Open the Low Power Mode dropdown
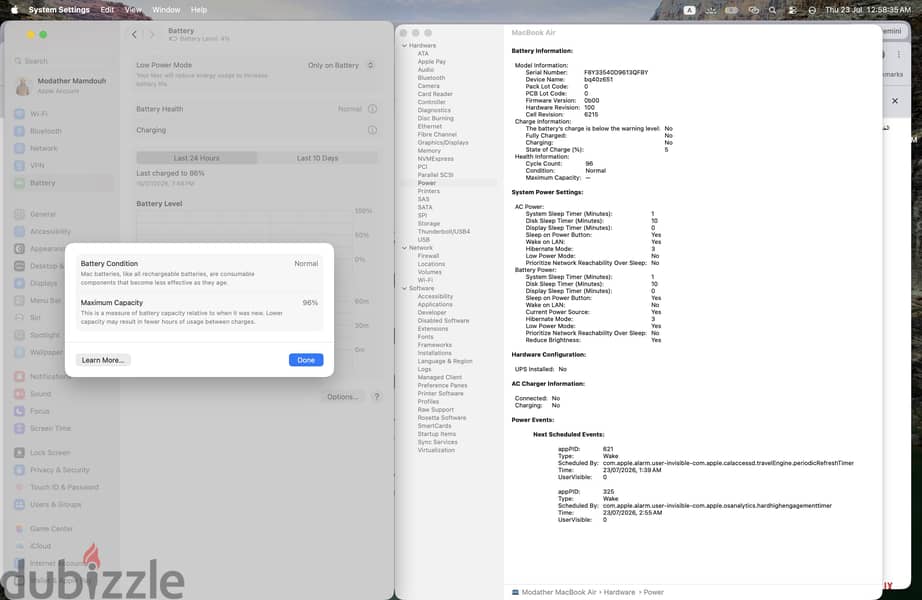 (x=340, y=65)
